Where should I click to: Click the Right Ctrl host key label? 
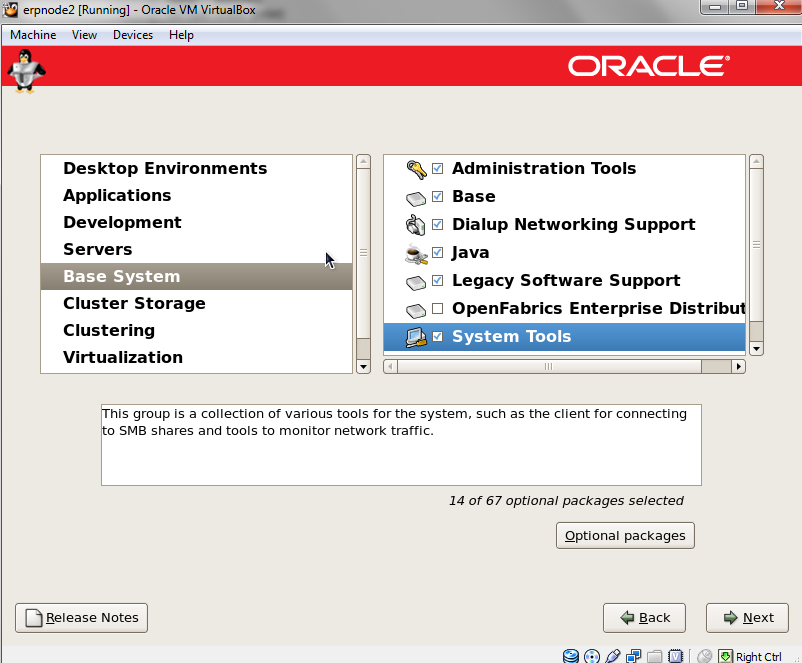pyautogui.click(x=759, y=656)
